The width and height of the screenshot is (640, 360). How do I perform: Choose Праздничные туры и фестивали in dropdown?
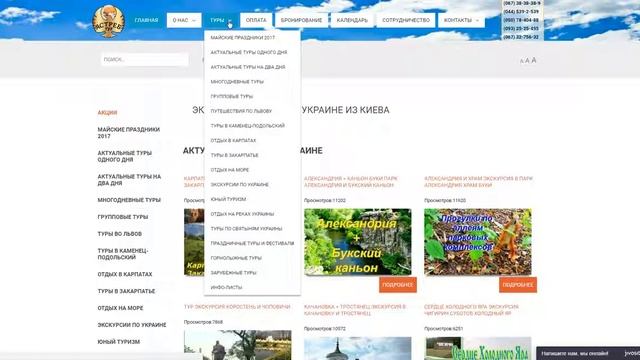pyautogui.click(x=252, y=243)
